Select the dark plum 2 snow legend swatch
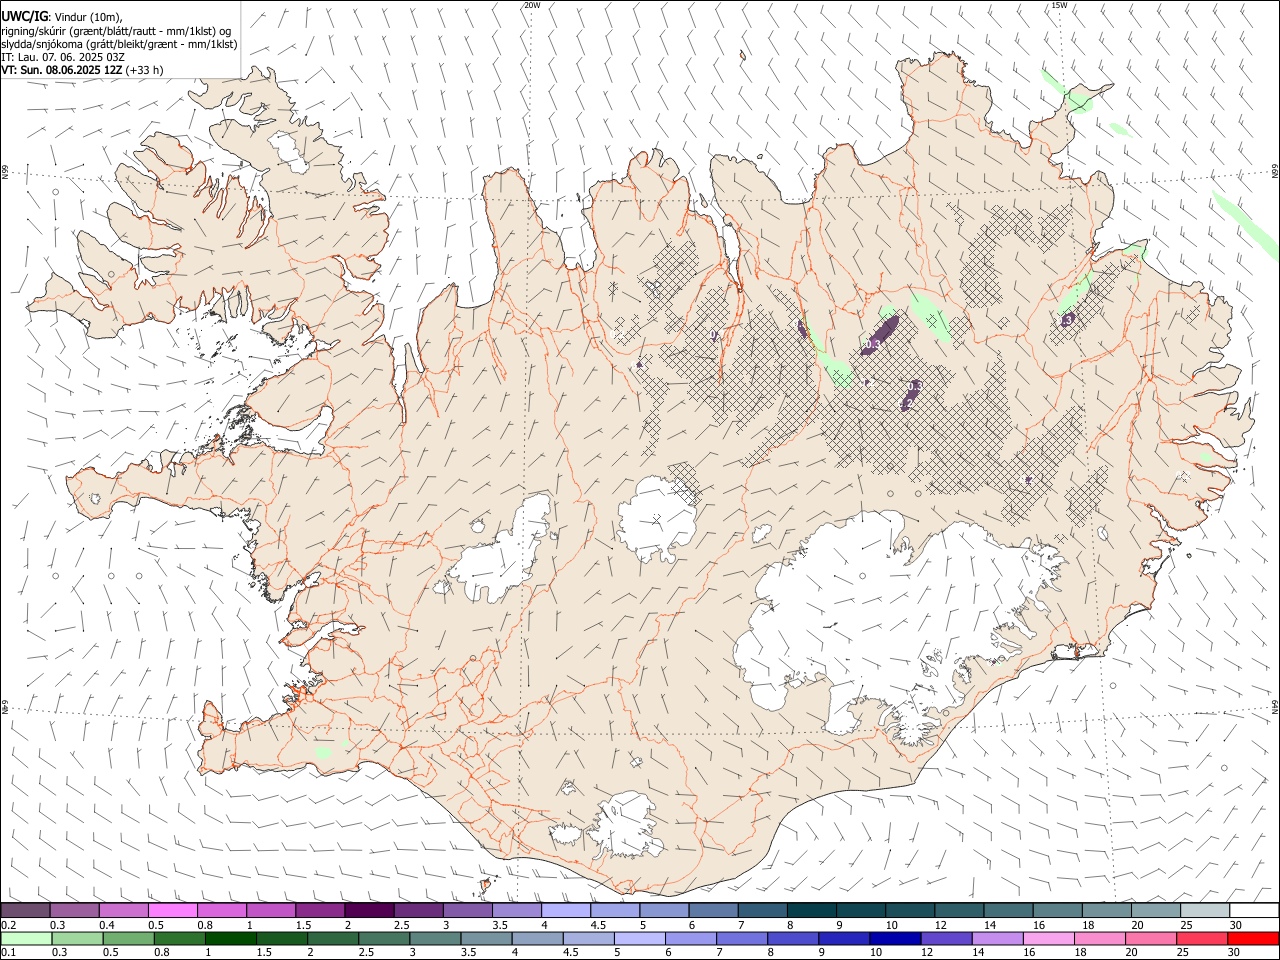The width and height of the screenshot is (1280, 960). coord(369,911)
